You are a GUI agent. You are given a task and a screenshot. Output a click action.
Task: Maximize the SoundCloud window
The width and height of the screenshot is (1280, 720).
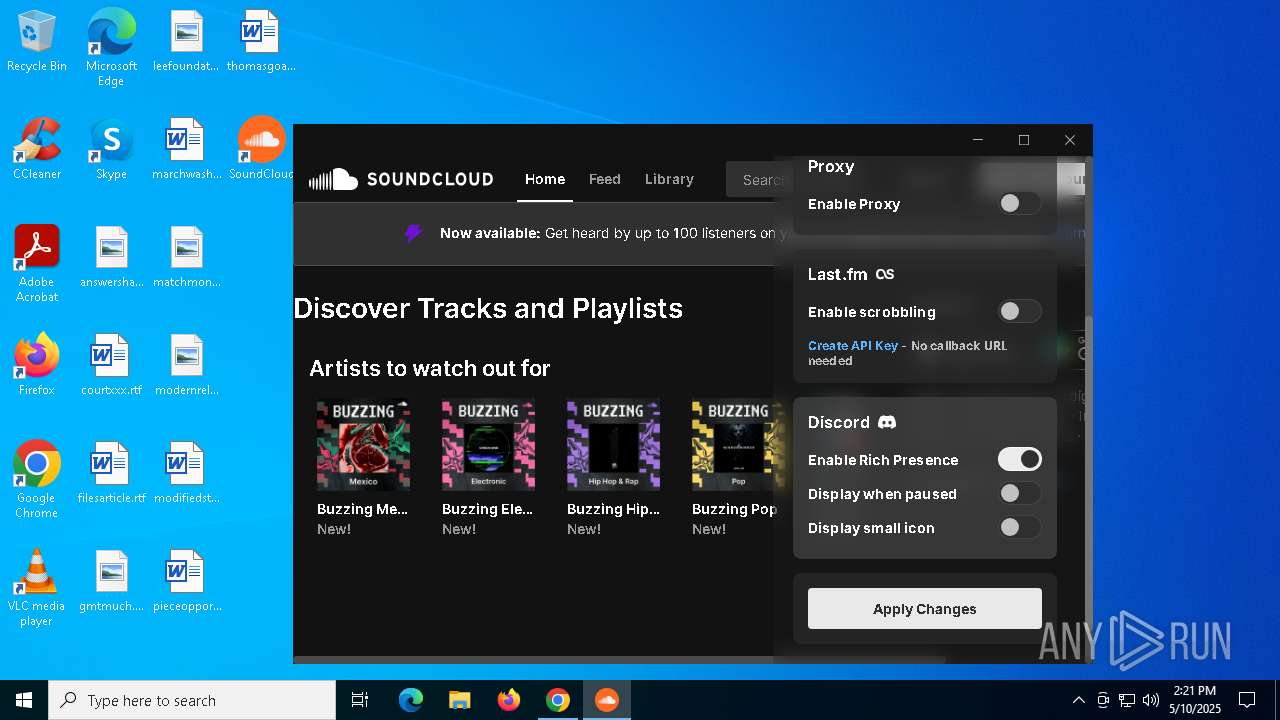pyautogui.click(x=1024, y=140)
